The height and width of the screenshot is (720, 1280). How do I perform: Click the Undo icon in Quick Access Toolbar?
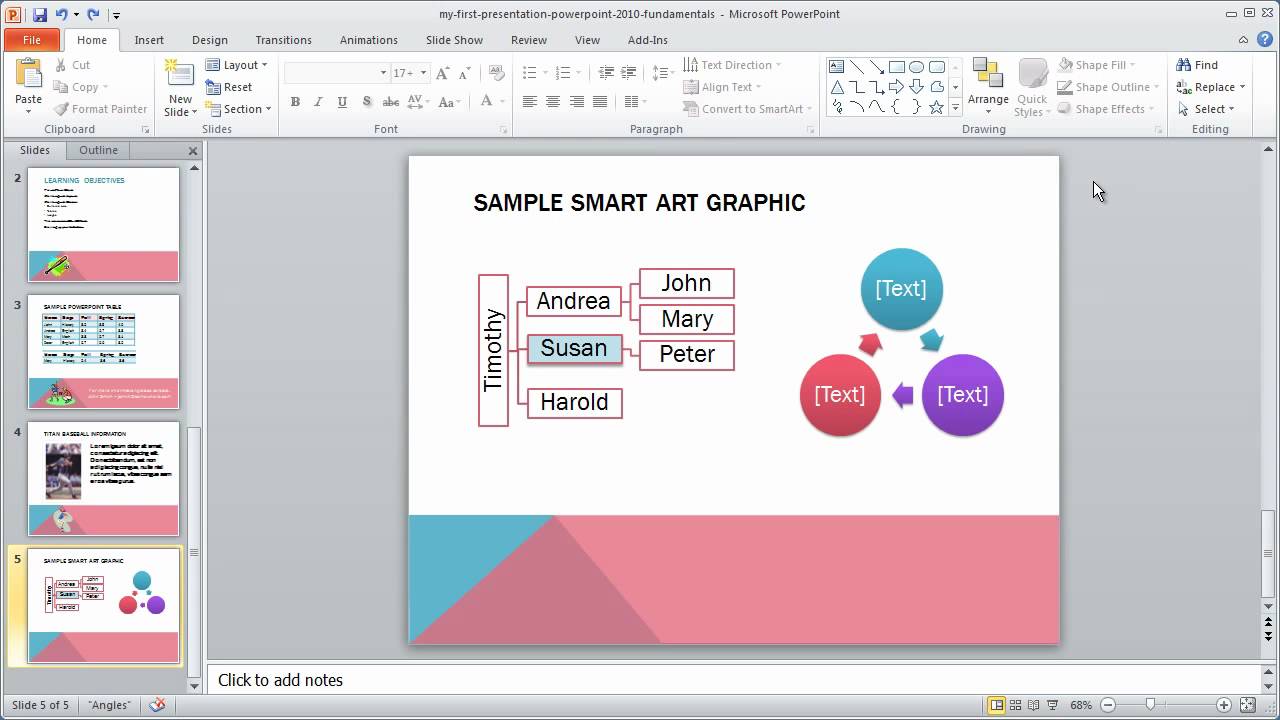62,15
